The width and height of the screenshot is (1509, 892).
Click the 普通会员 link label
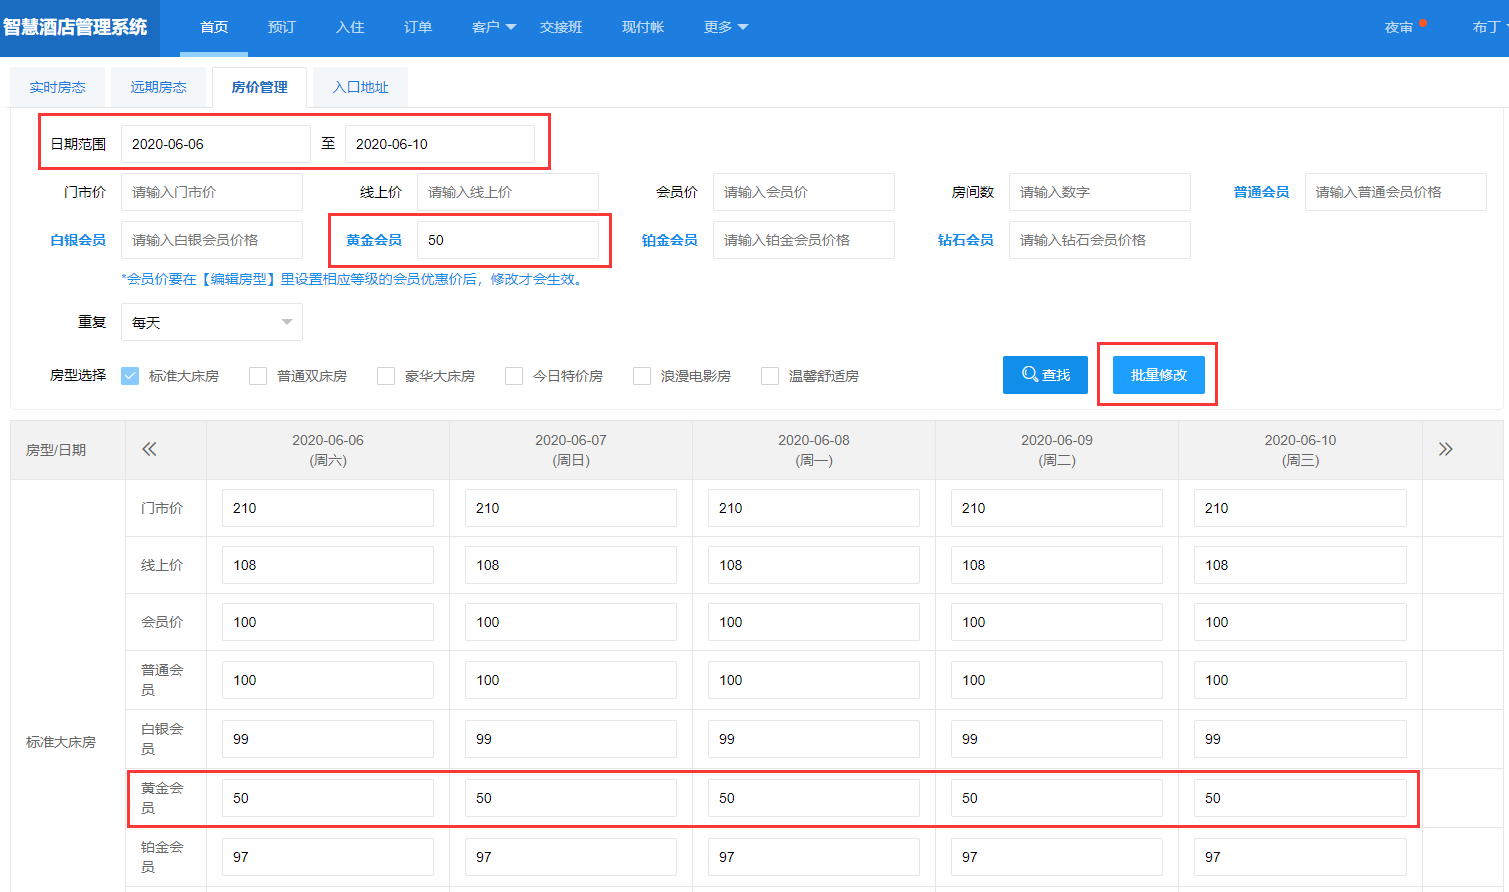tap(1261, 192)
